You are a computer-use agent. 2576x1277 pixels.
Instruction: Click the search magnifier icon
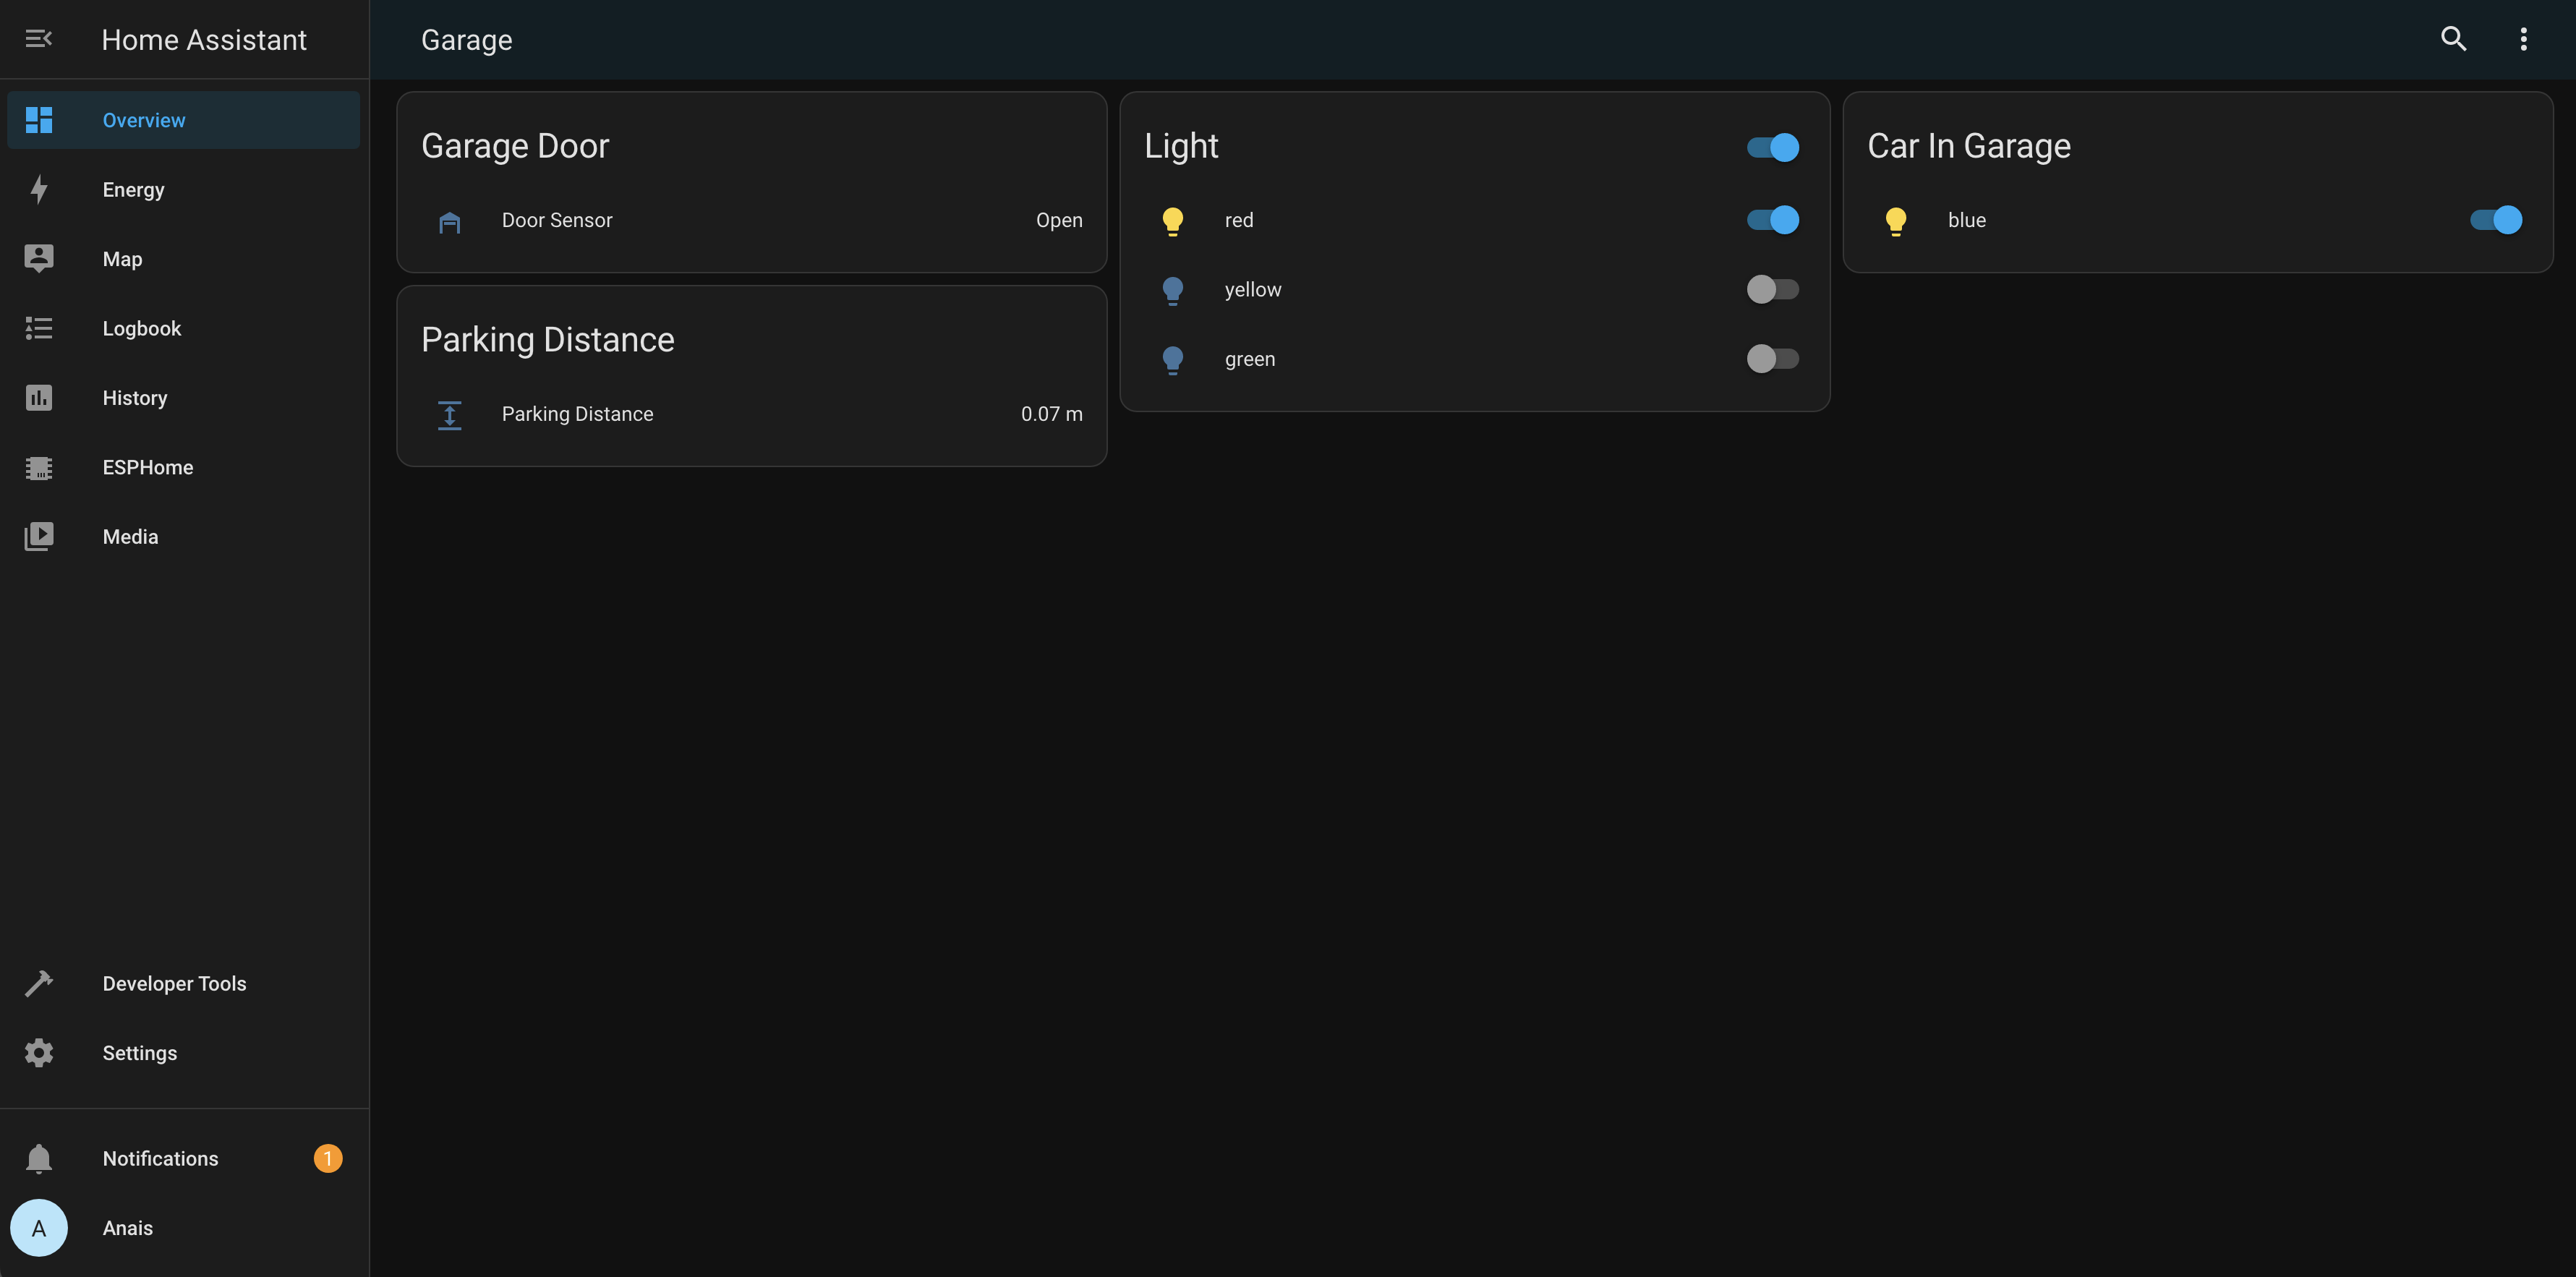coord(2453,39)
